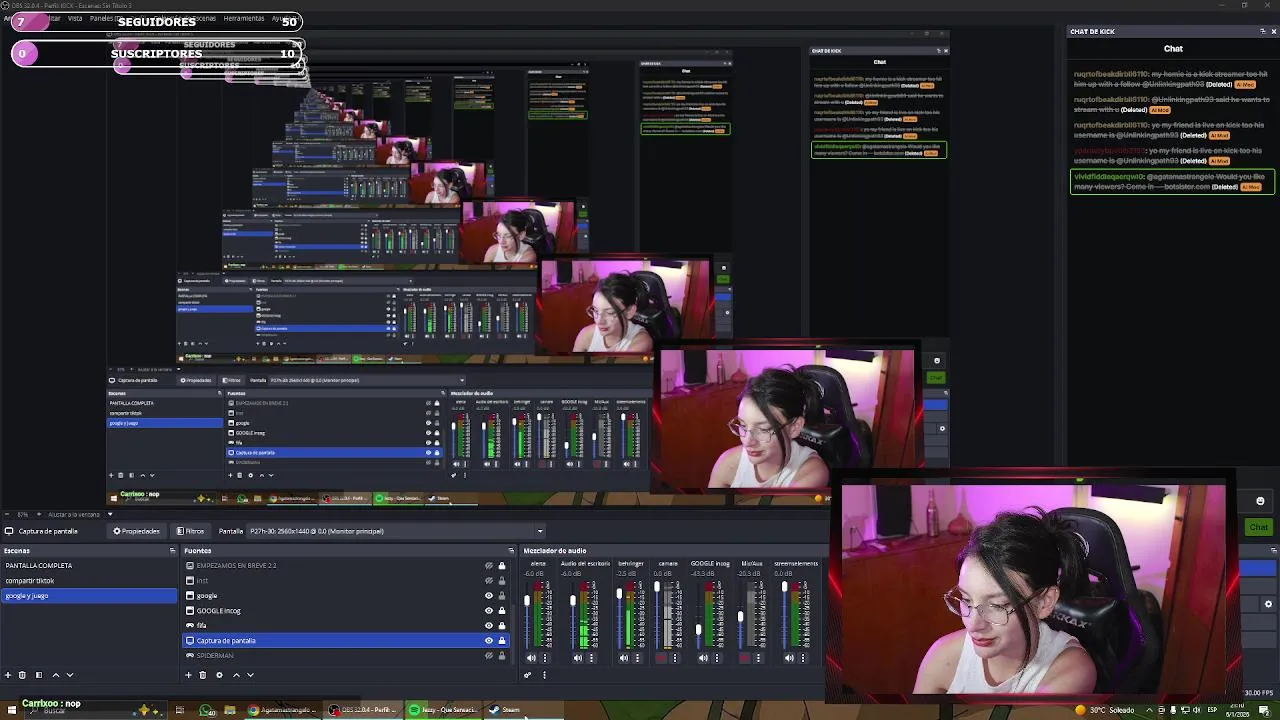Delete selected scene with trash icon
The width and height of the screenshot is (1280, 720).
click(24, 675)
